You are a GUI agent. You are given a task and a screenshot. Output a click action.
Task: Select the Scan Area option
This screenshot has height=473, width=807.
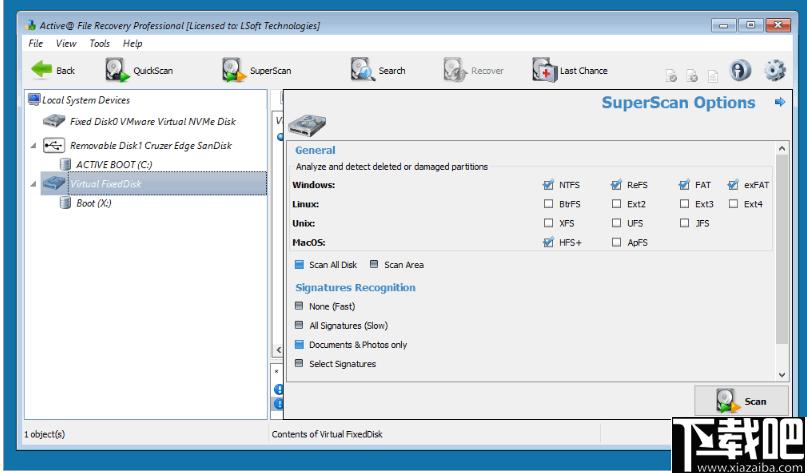point(374,265)
